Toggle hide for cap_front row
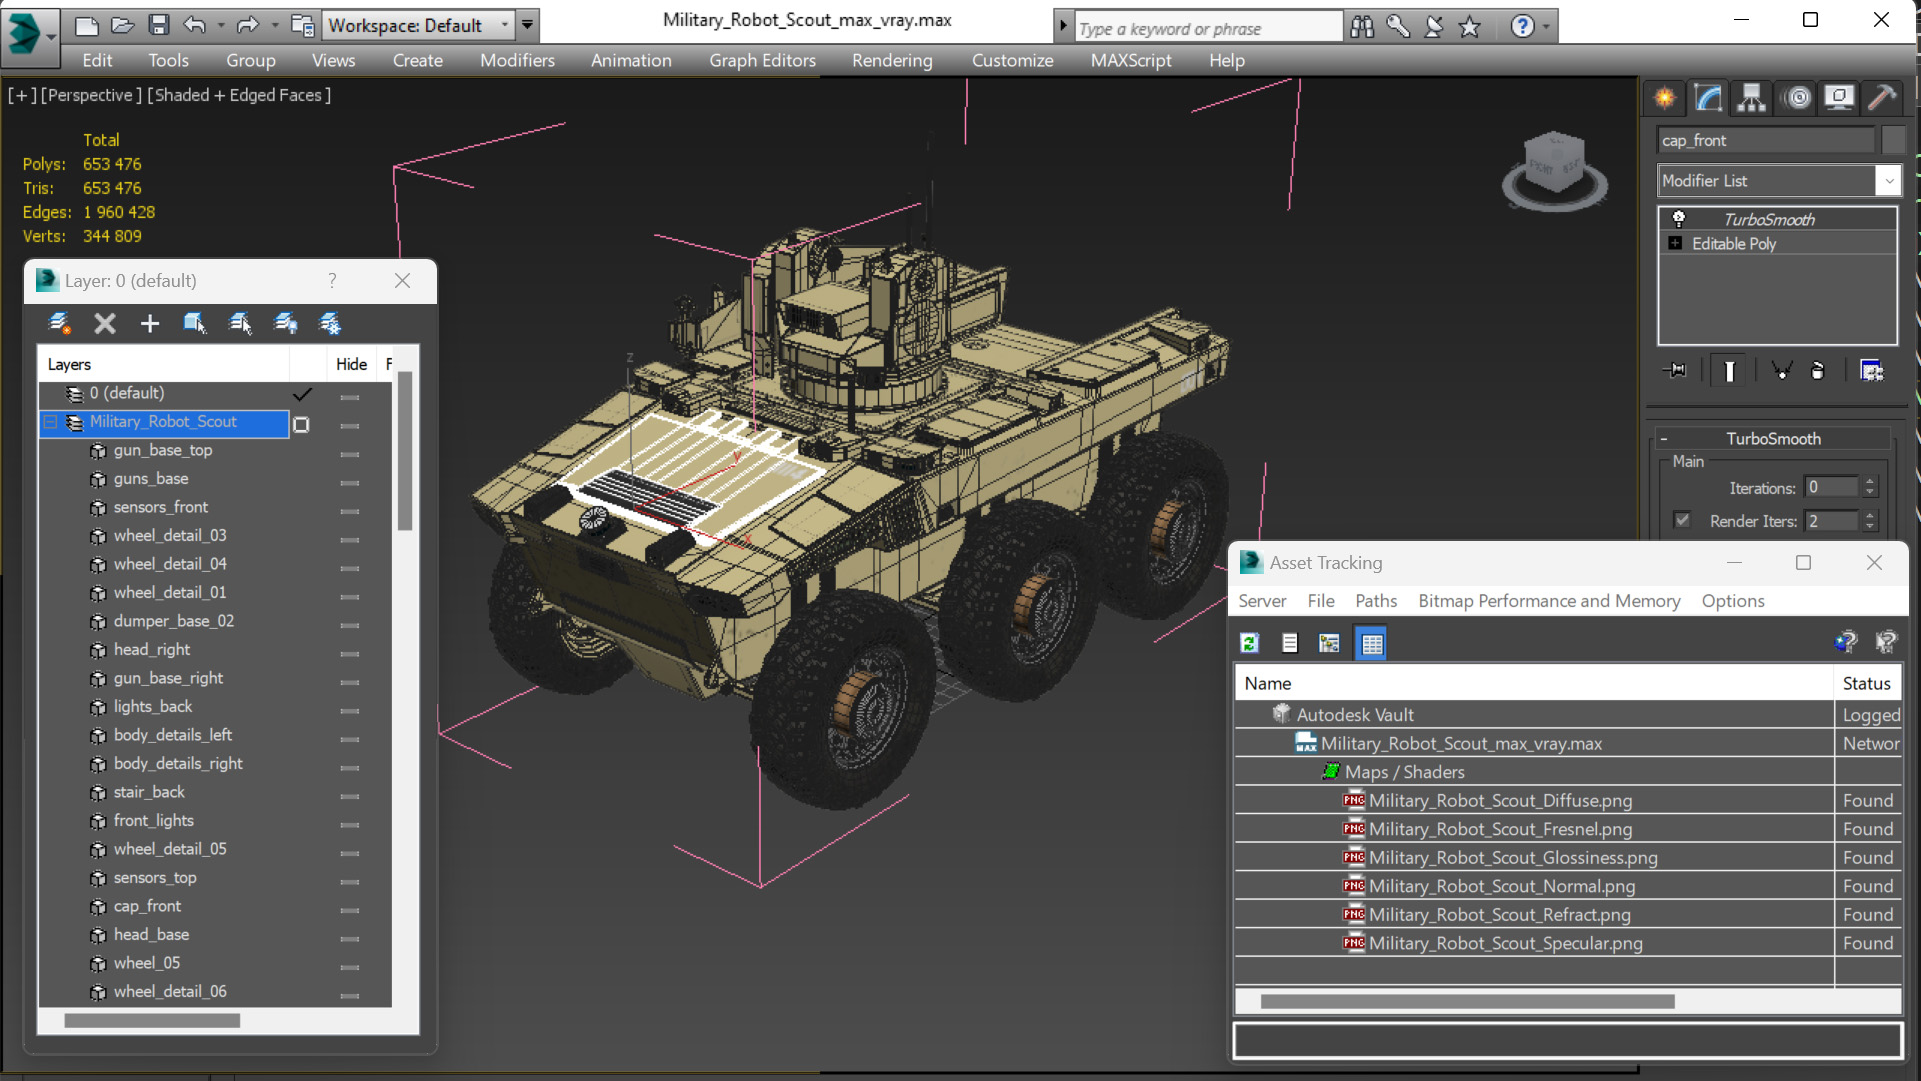1921x1081 pixels. [349, 909]
